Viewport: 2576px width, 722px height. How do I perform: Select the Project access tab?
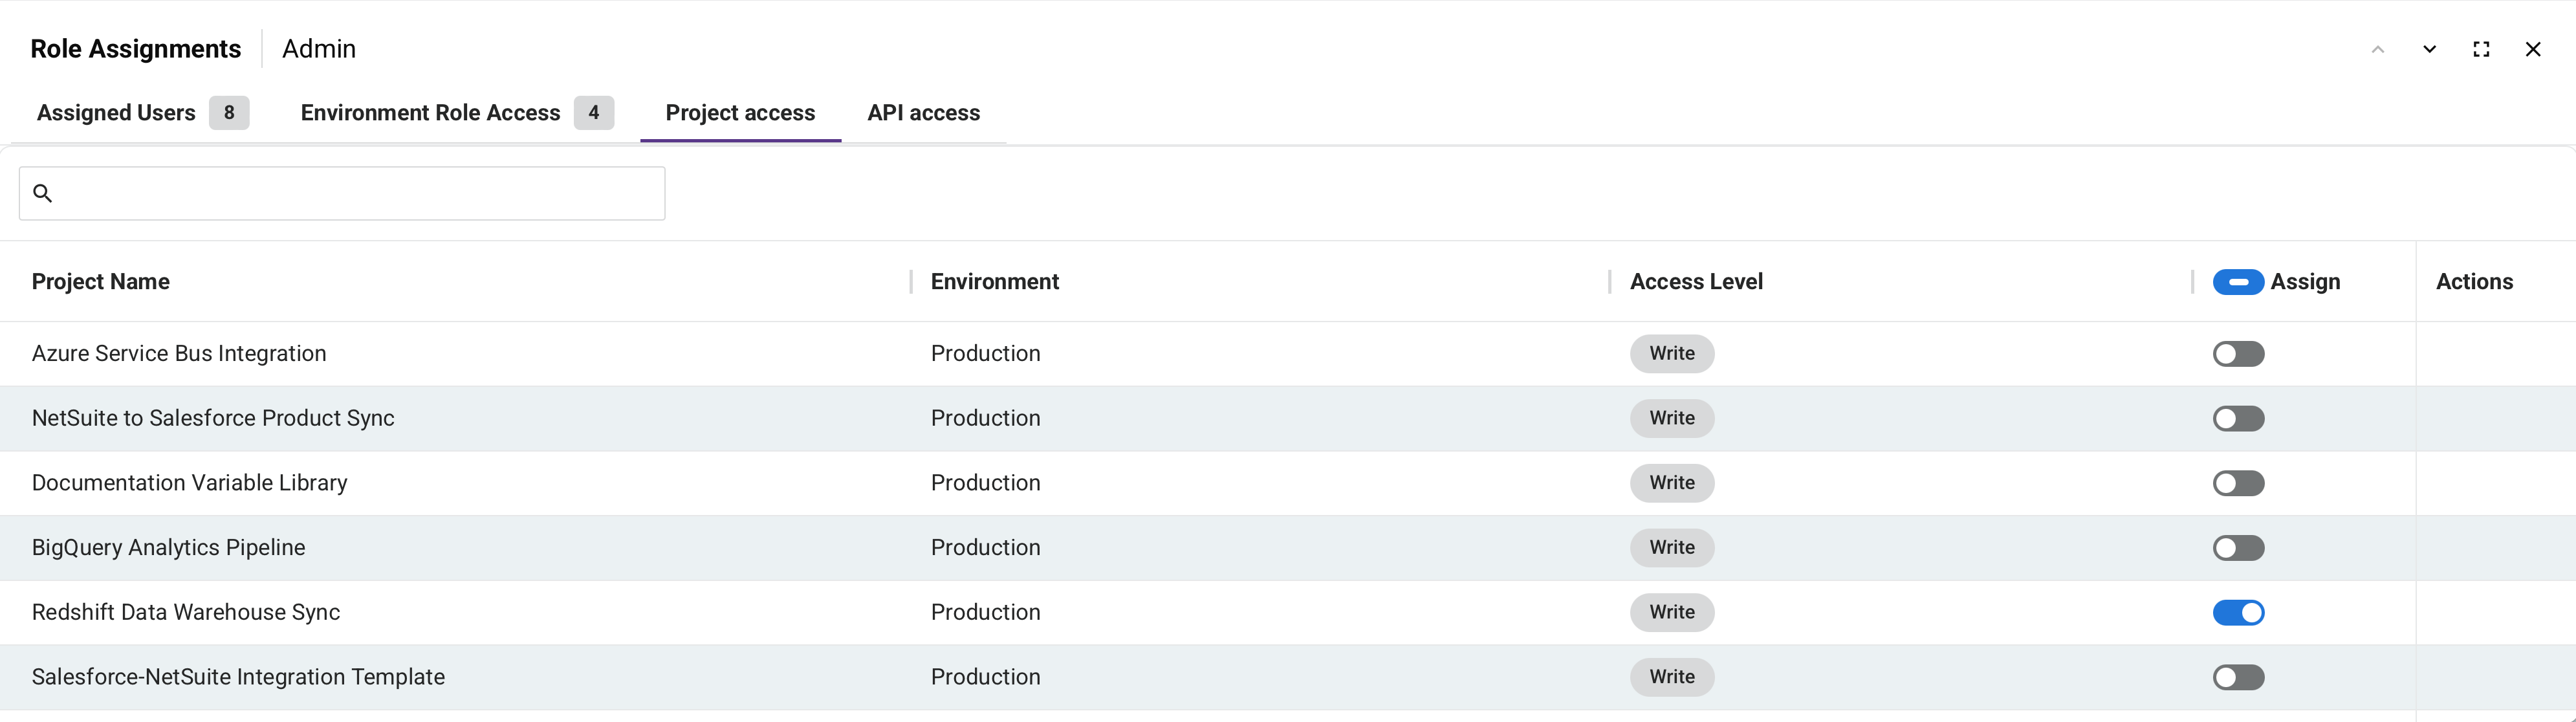click(x=740, y=113)
